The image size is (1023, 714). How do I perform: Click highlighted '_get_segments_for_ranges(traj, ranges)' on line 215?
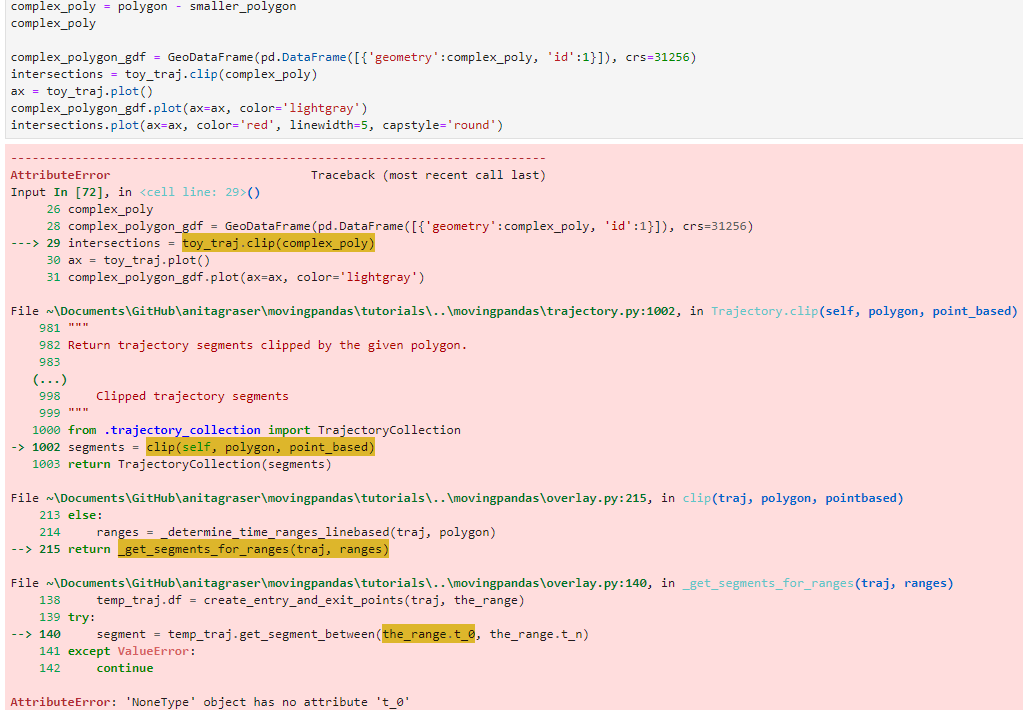[253, 549]
